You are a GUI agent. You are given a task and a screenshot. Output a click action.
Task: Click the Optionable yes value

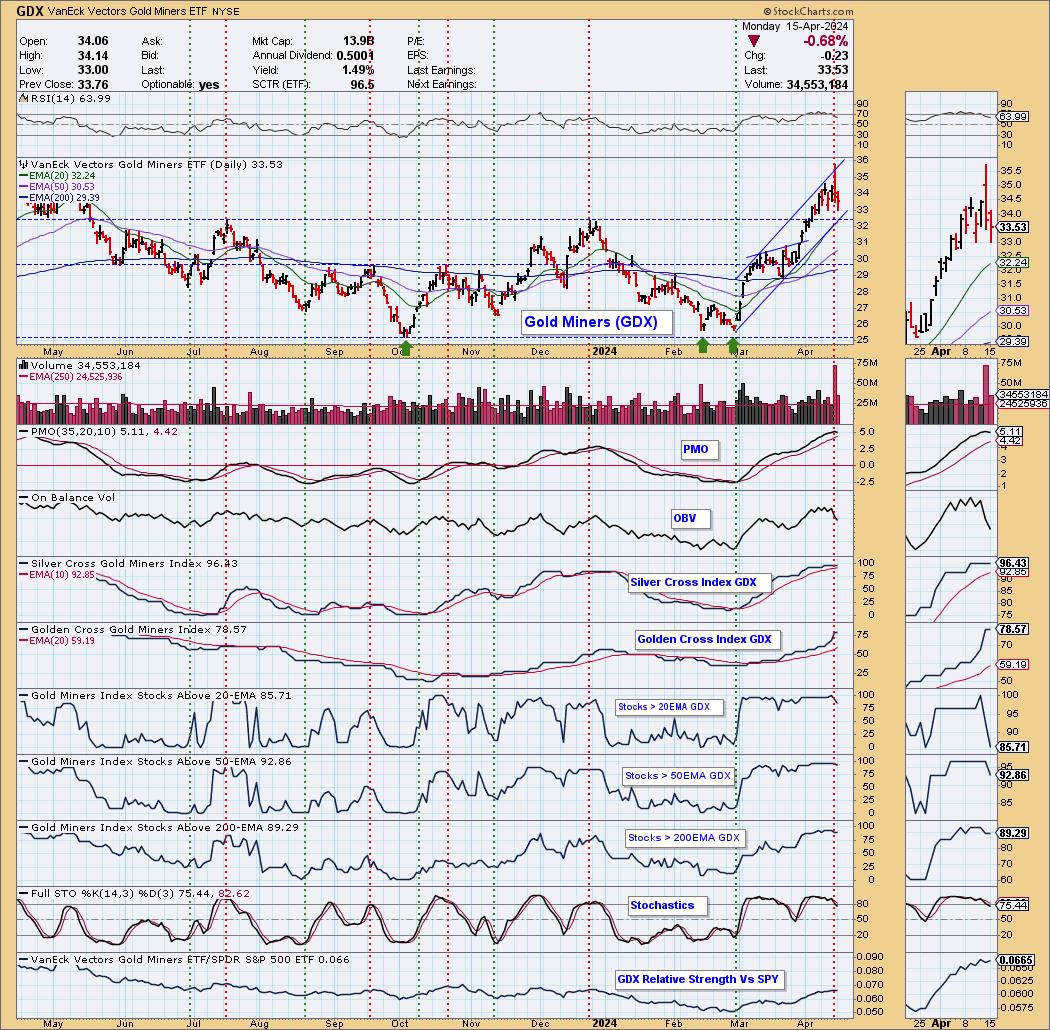tap(209, 84)
